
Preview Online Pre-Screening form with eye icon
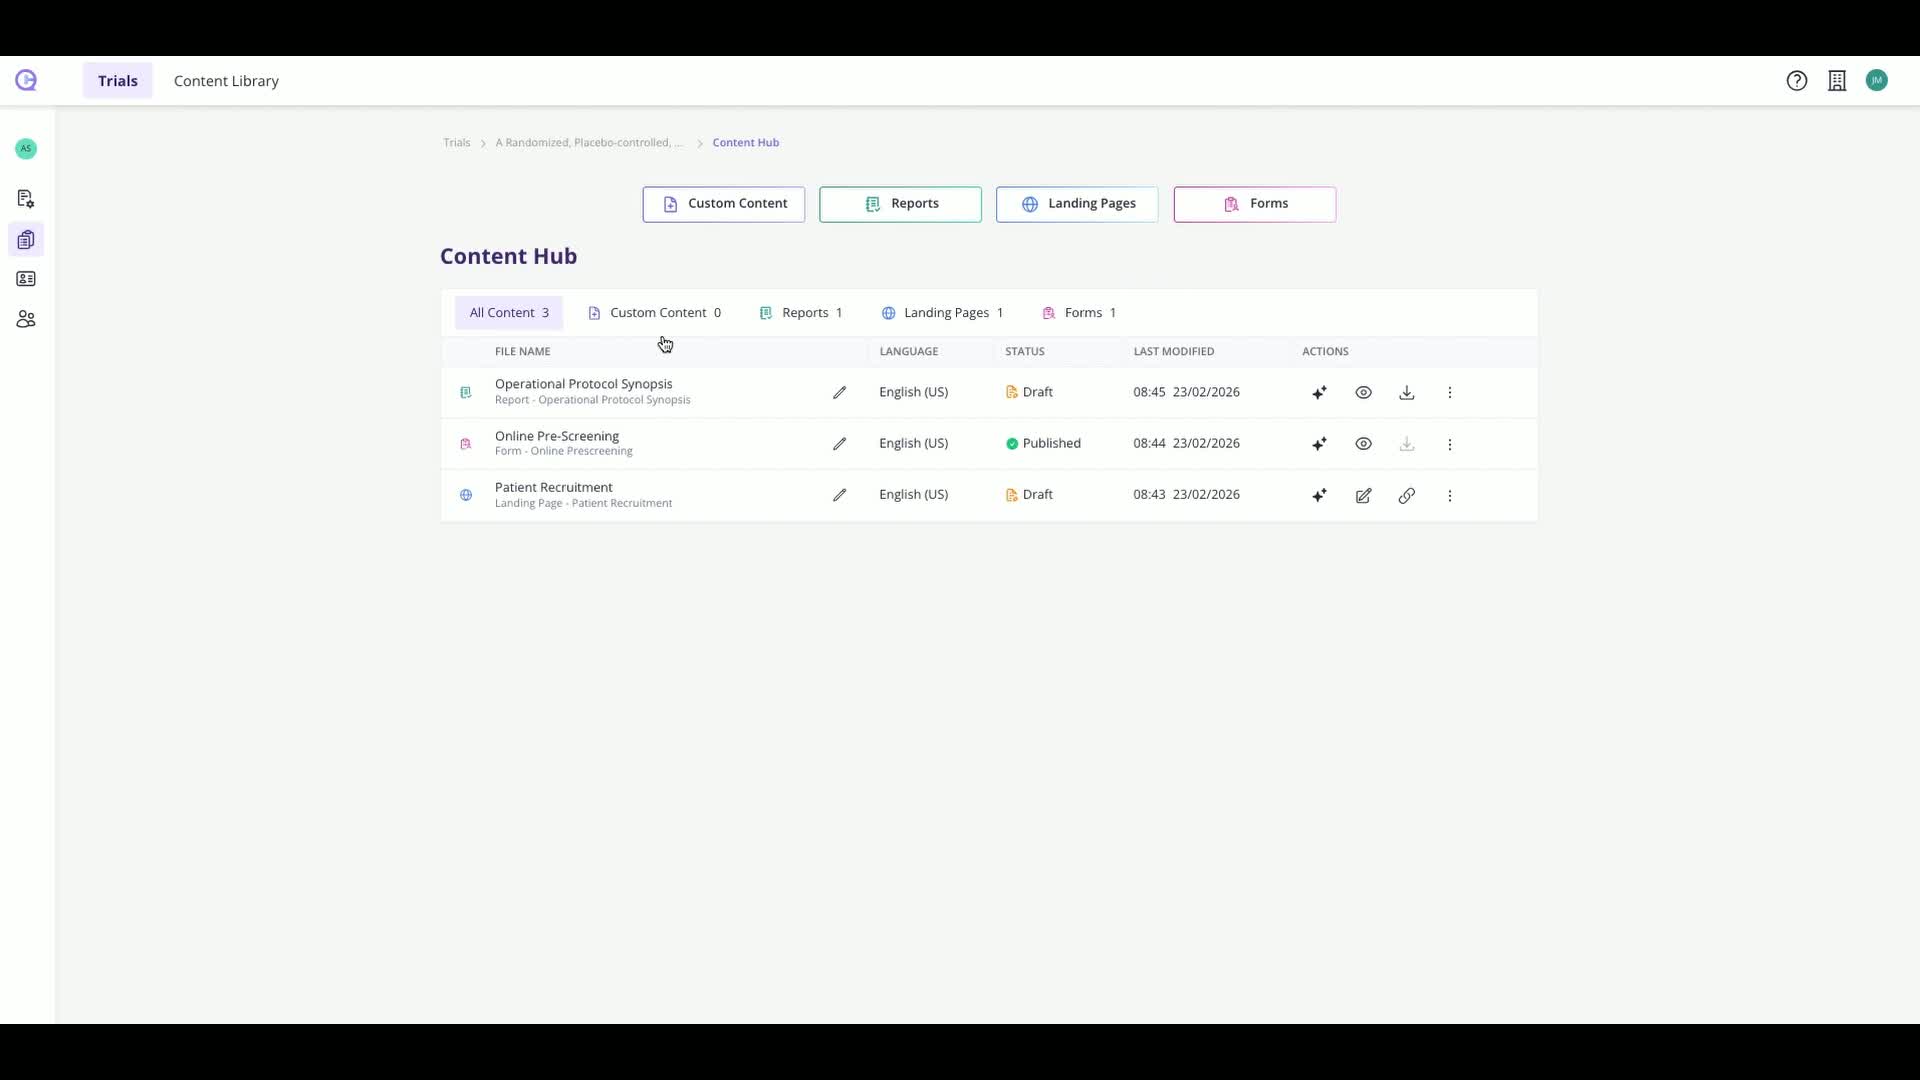[x=1363, y=444]
